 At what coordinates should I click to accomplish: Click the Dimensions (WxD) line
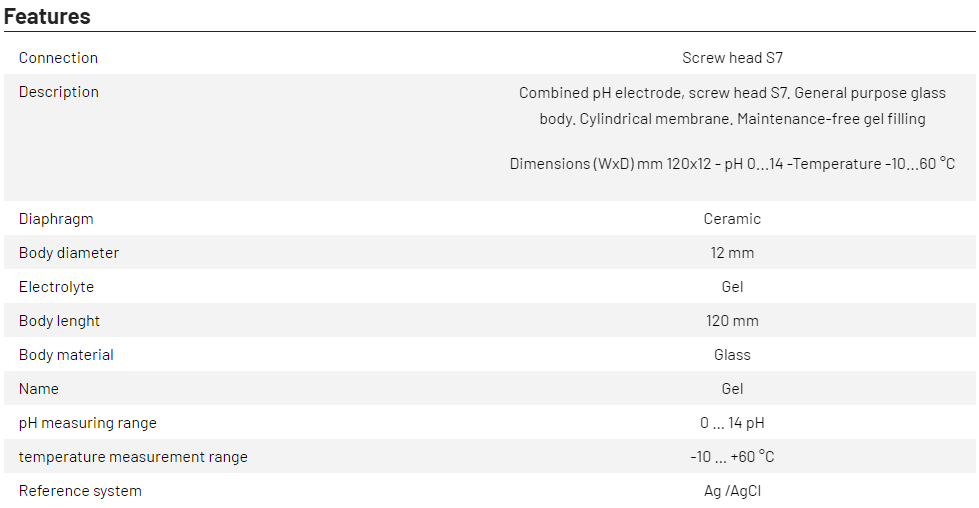point(732,164)
